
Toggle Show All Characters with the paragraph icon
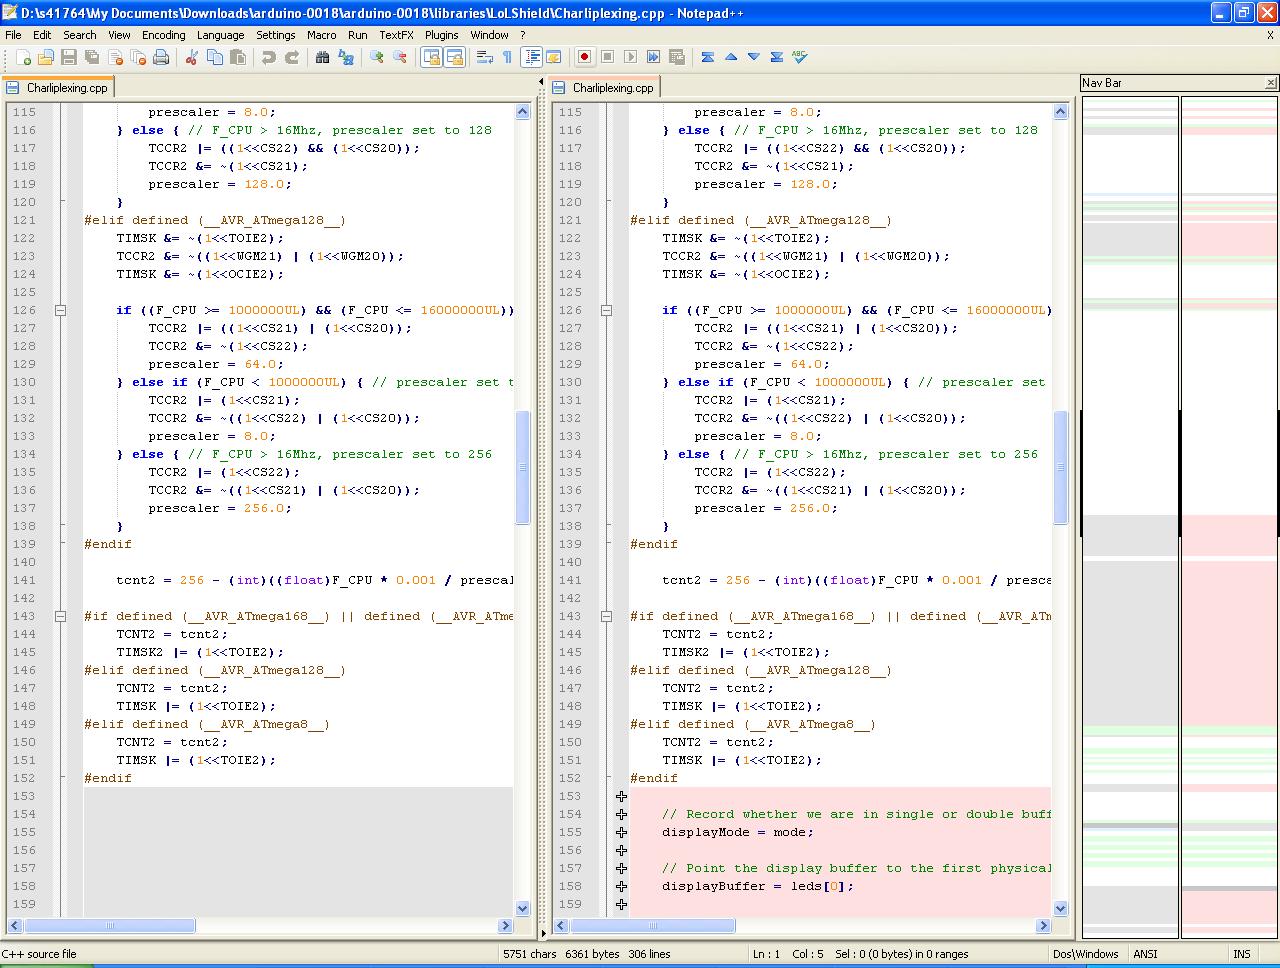(506, 57)
